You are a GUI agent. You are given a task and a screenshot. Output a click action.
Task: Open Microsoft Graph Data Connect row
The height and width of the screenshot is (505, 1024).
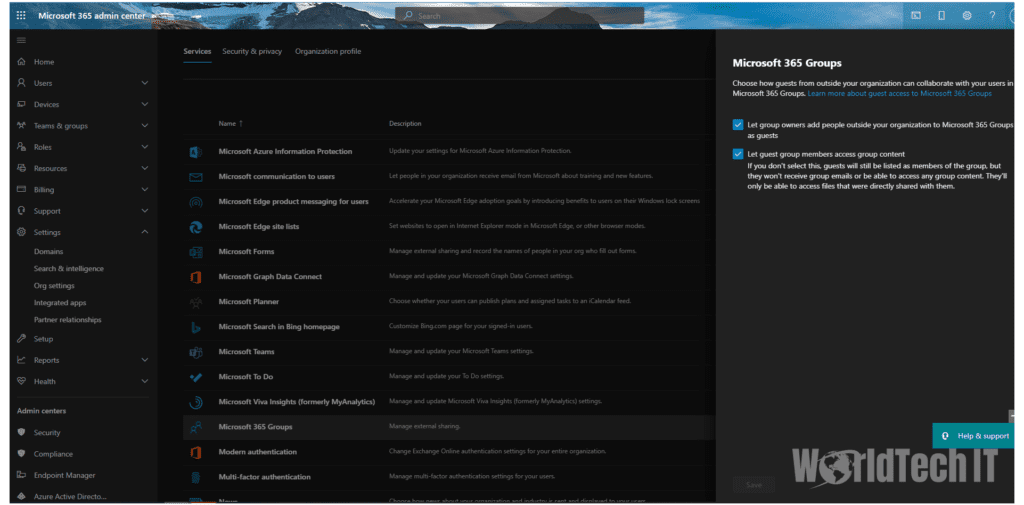270,277
